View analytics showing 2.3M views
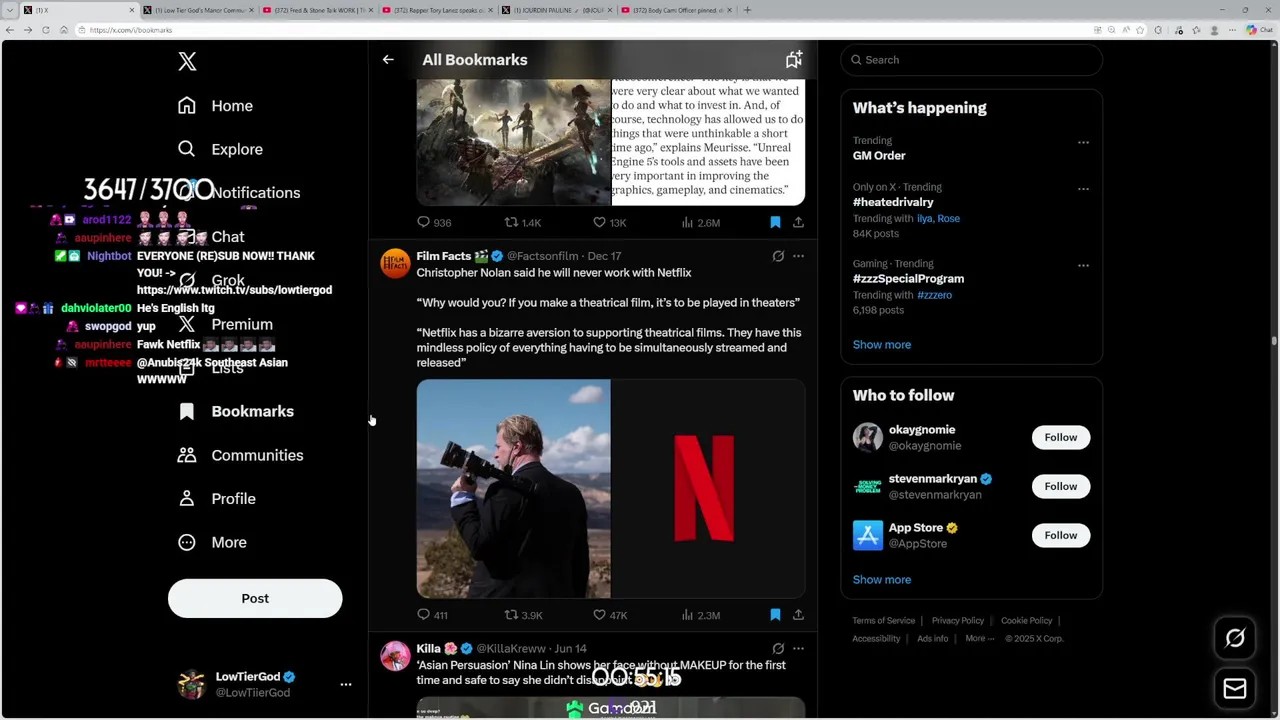1280x720 pixels. pyautogui.click(x=700, y=615)
